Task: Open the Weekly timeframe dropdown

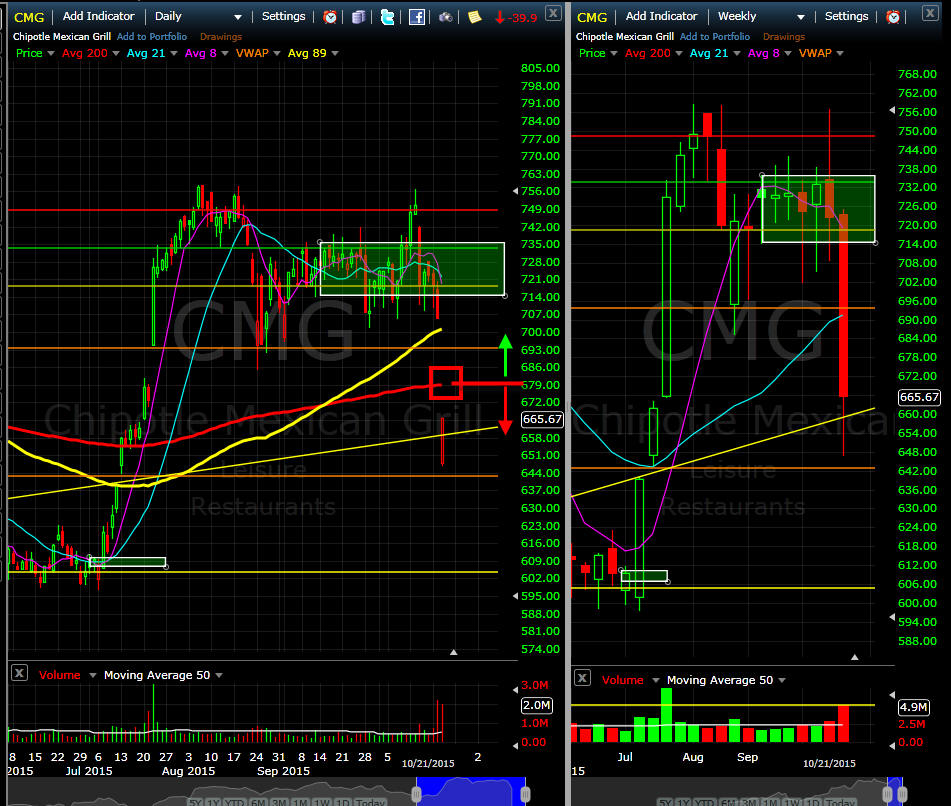Action: click(800, 17)
